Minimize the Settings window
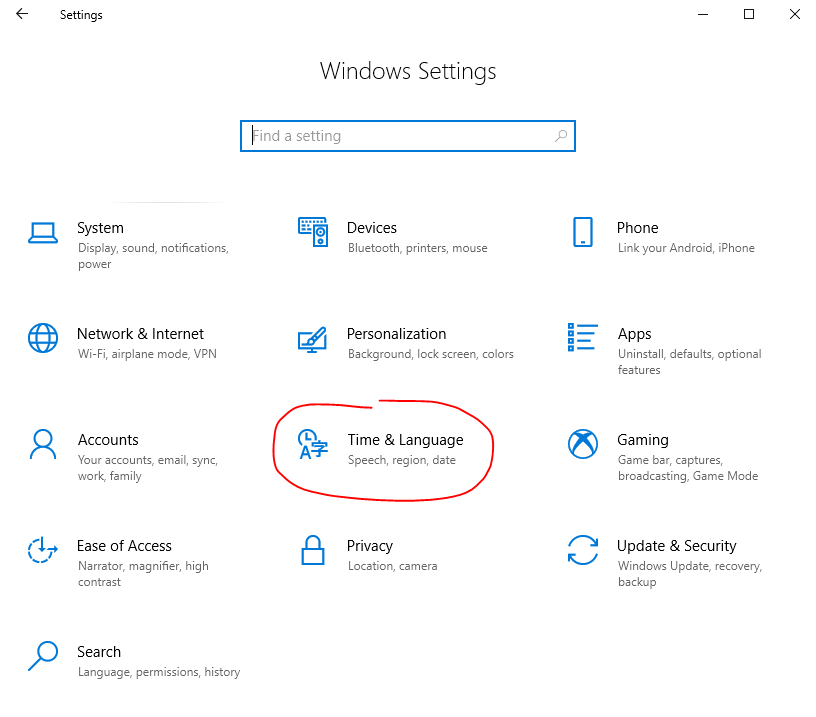The width and height of the screenshot is (816, 717). point(703,14)
